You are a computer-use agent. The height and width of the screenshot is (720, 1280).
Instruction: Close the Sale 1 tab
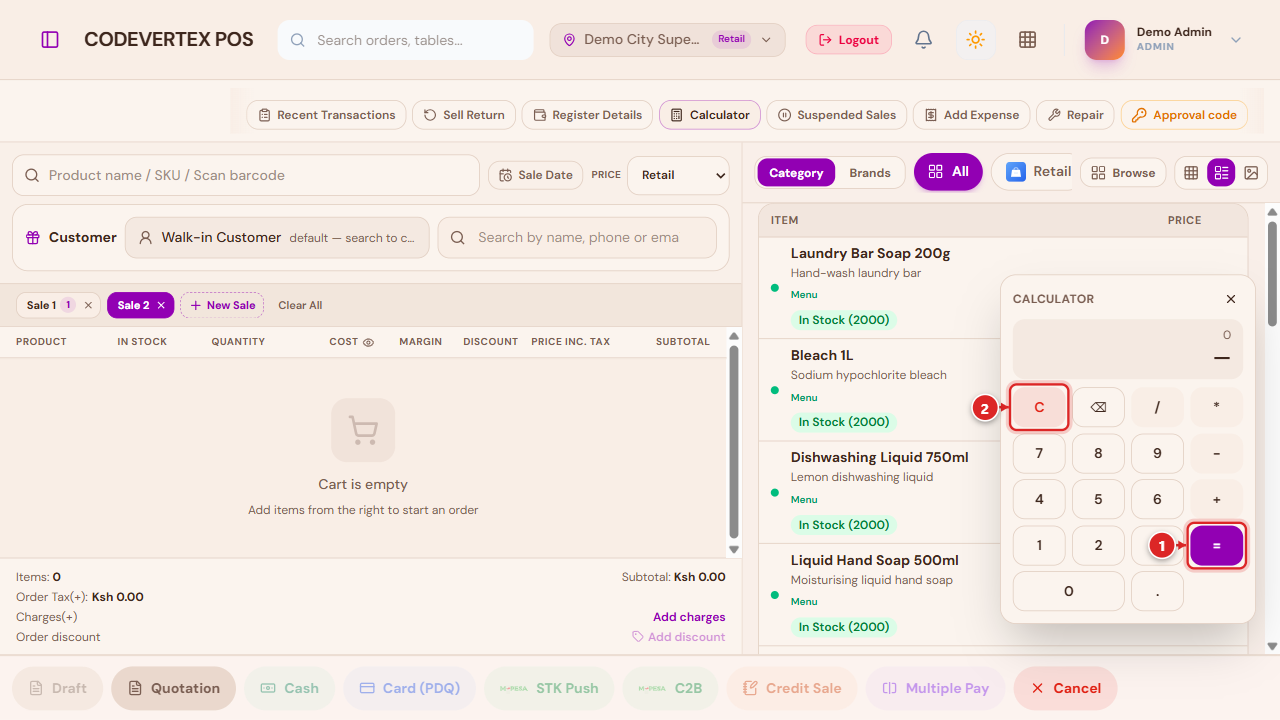click(88, 305)
